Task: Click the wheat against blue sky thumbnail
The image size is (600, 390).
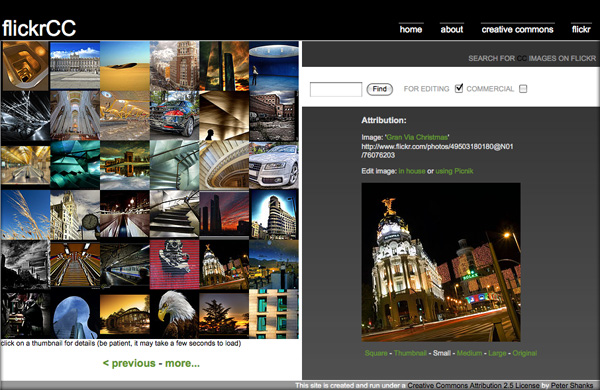Action: [x=25, y=215]
